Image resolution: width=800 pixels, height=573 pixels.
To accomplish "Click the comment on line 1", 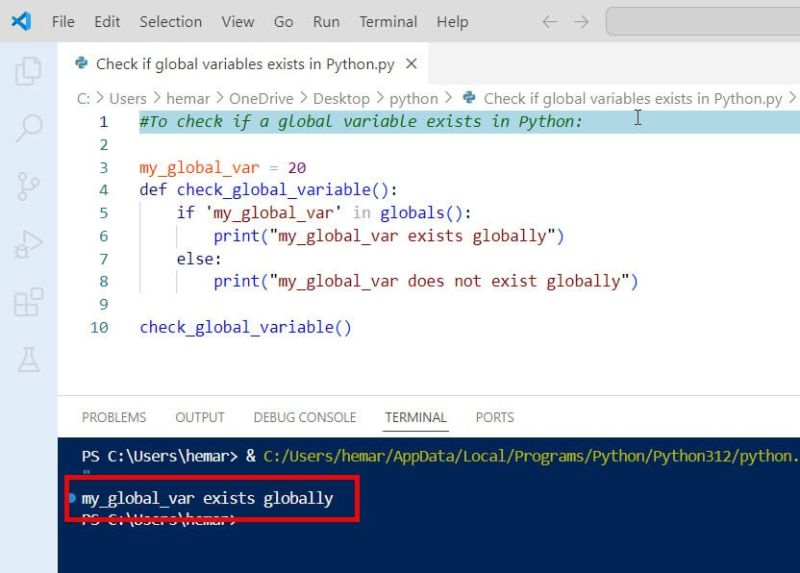I will point(361,122).
